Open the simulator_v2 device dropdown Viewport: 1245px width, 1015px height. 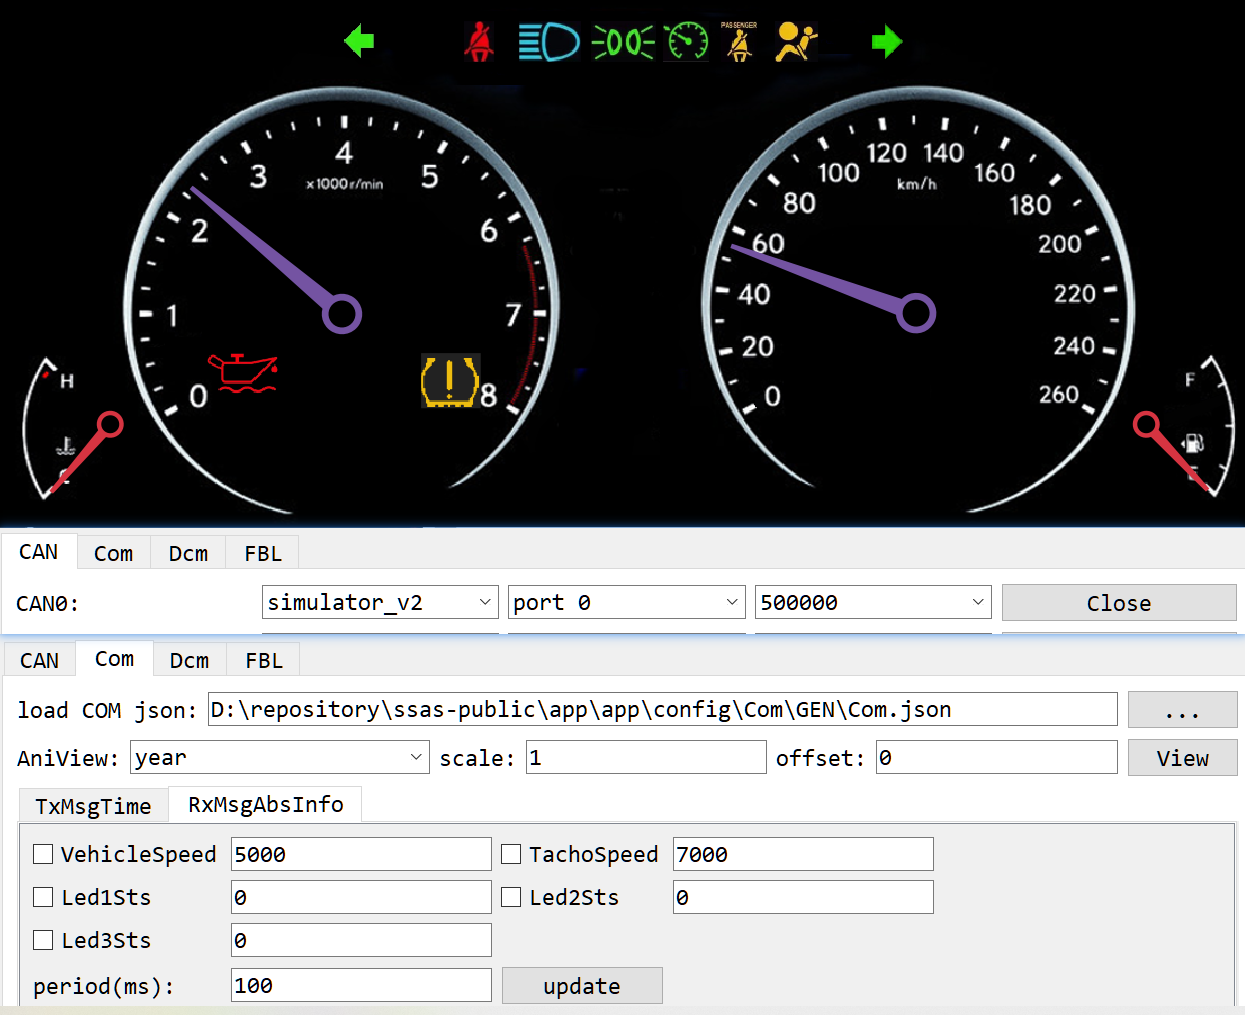(380, 602)
